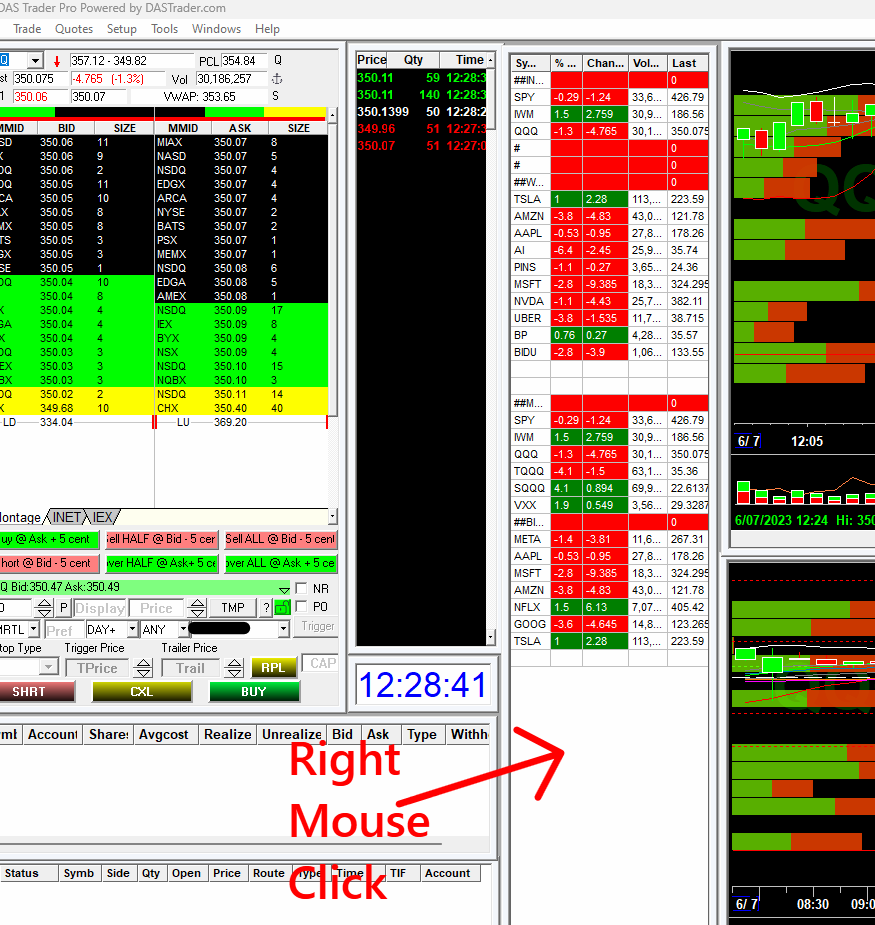Image resolution: width=875 pixels, height=925 pixels.
Task: Open the Stop Type dropdown
Action: 48,668
